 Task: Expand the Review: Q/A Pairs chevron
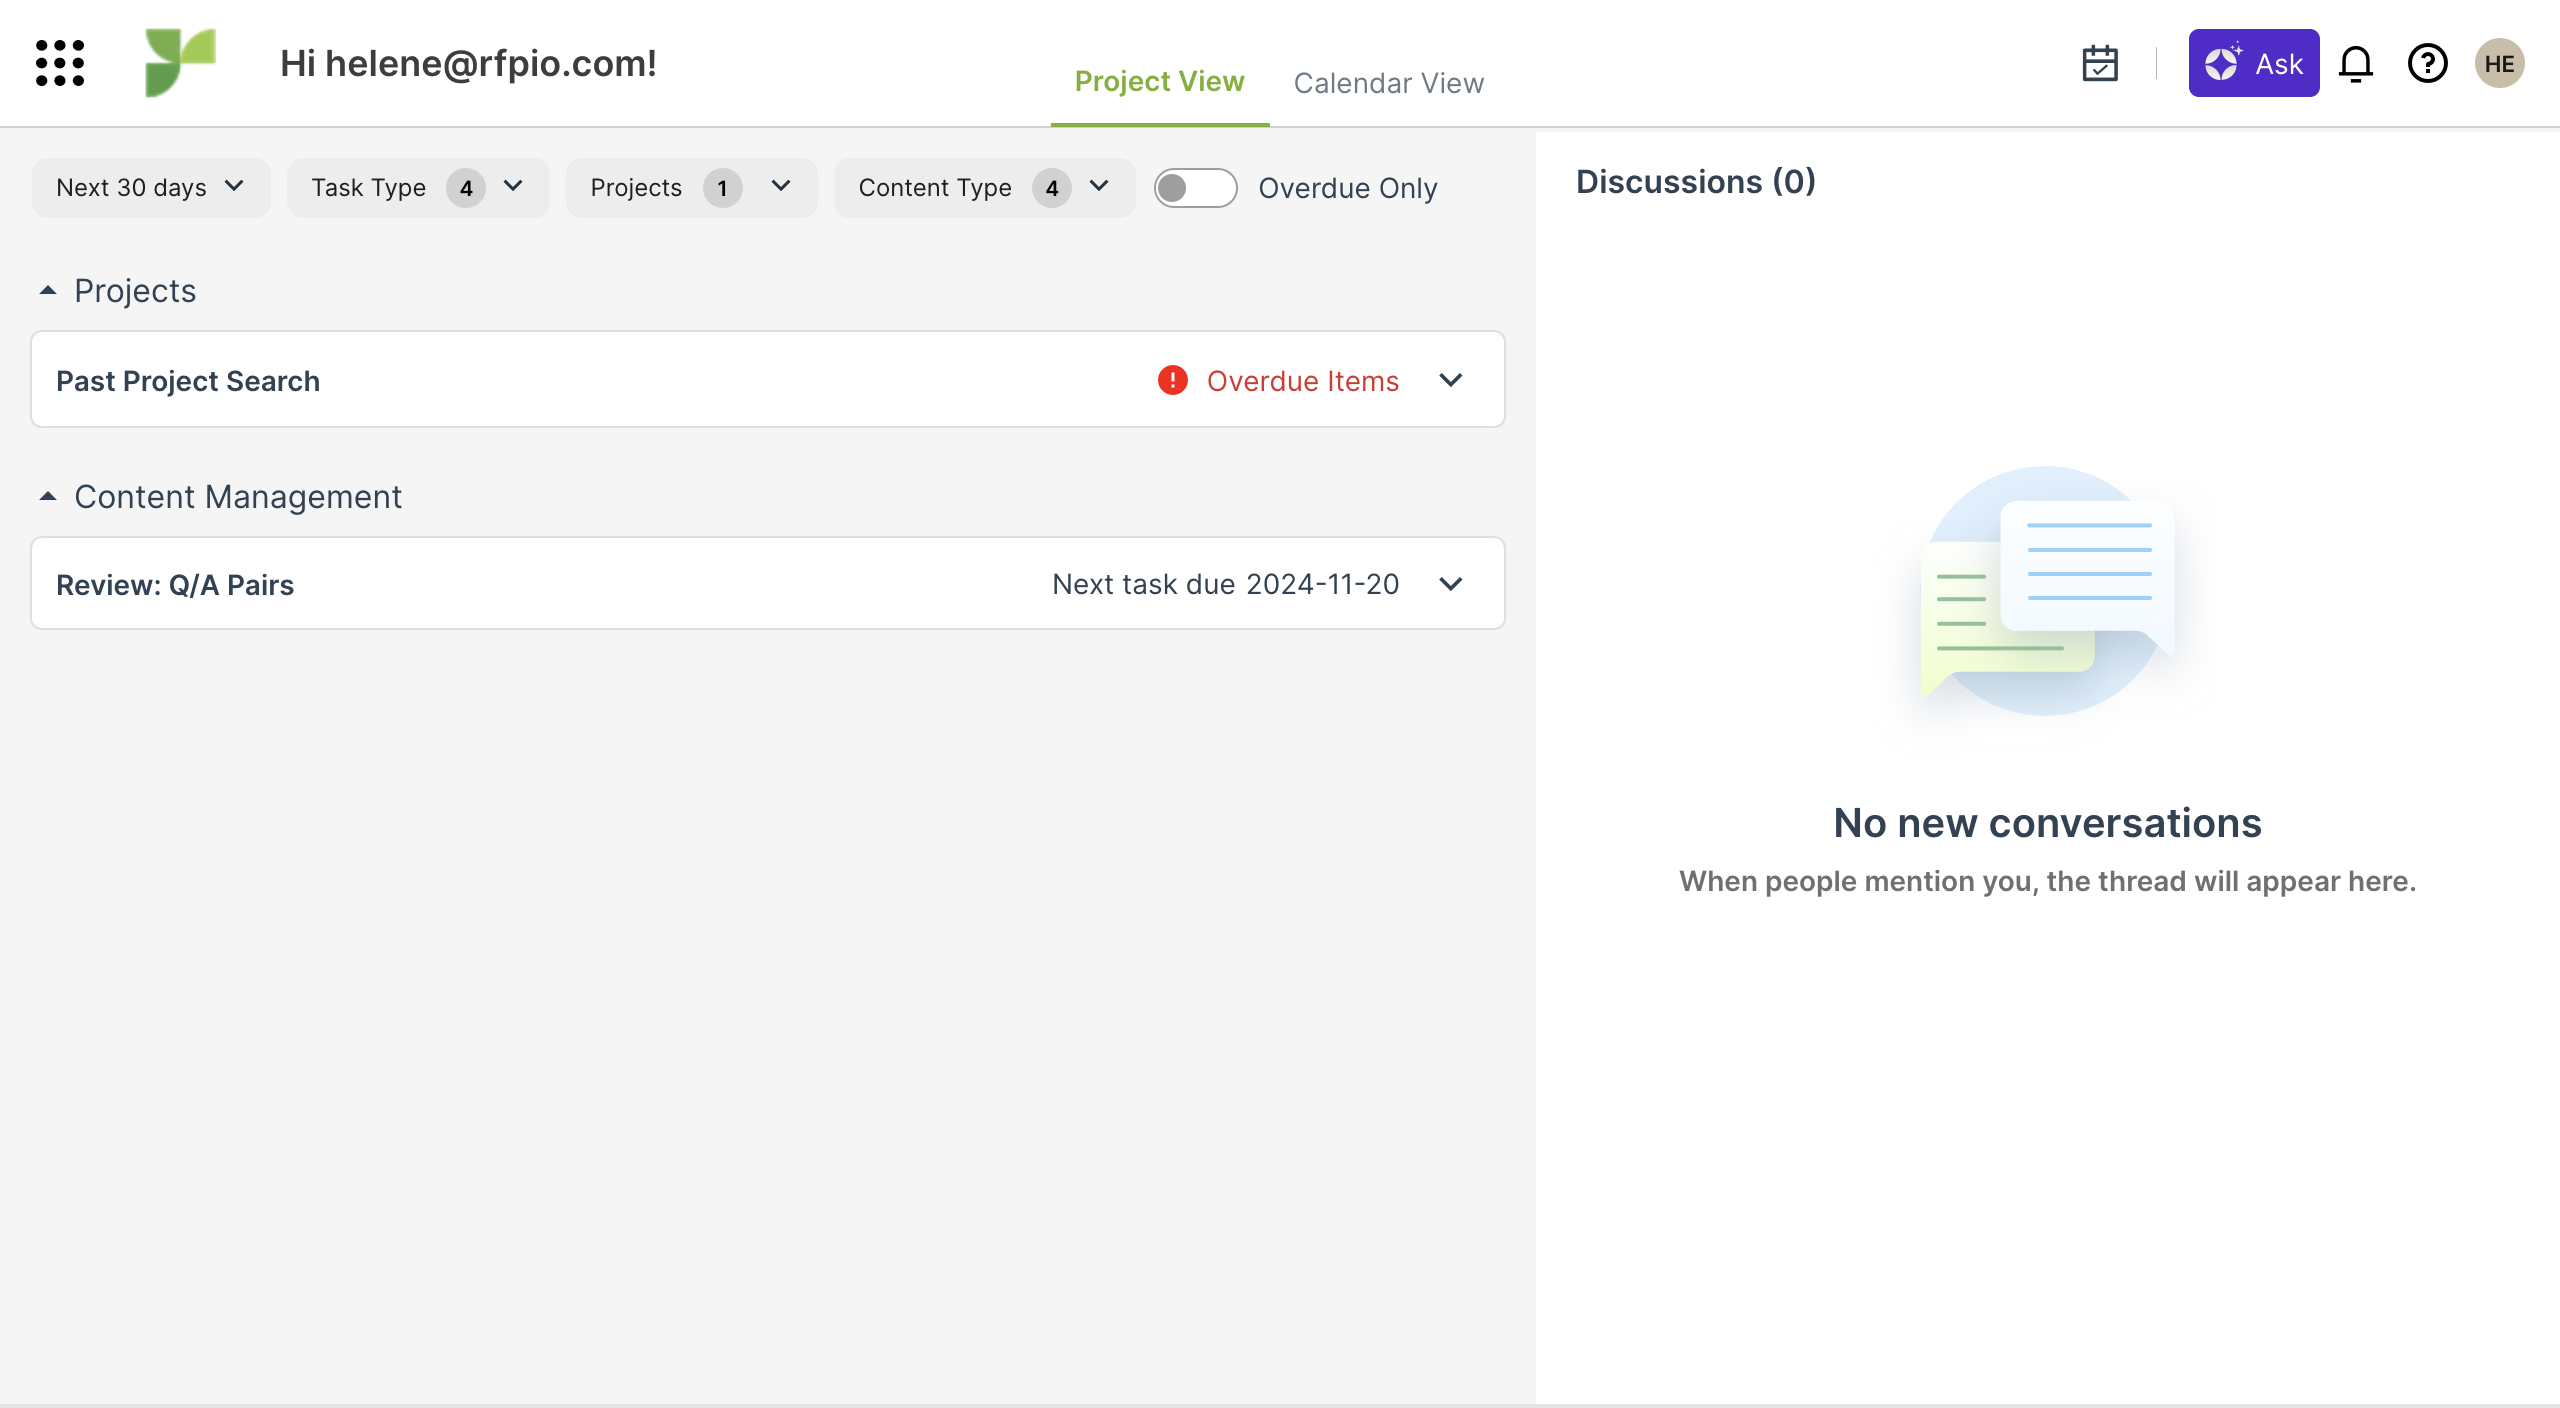1450,584
